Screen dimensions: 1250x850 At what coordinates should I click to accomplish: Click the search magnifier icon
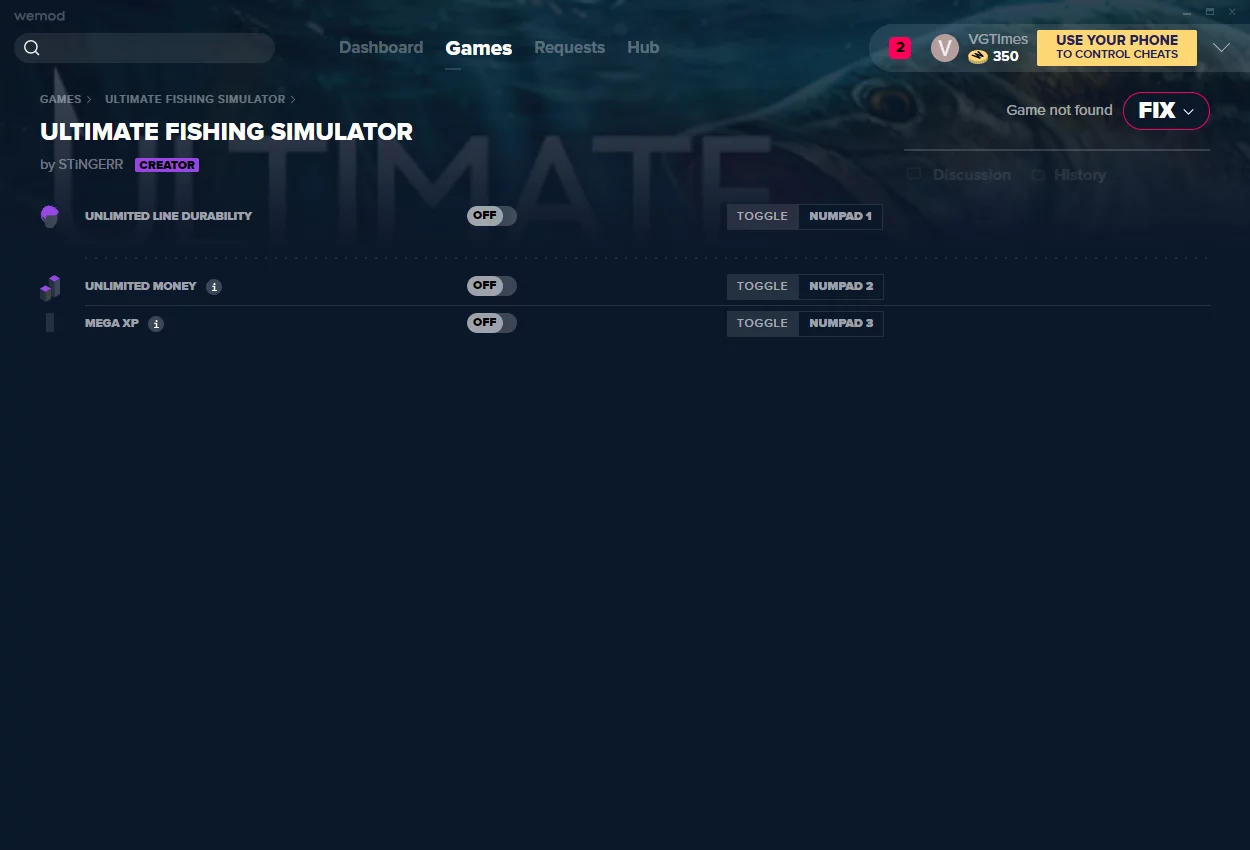tap(32, 48)
